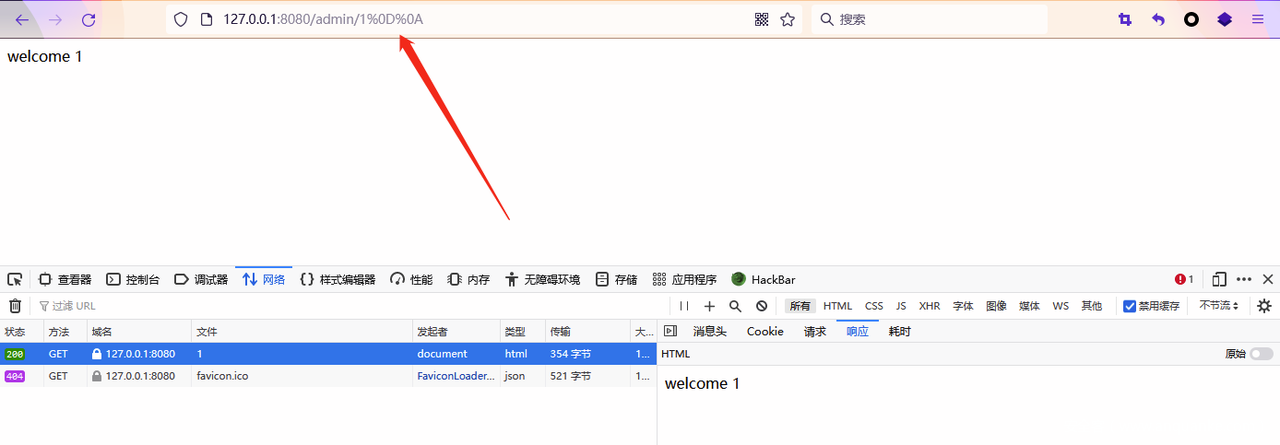Click the red error count badge
The height and width of the screenshot is (445, 1280).
1185,280
